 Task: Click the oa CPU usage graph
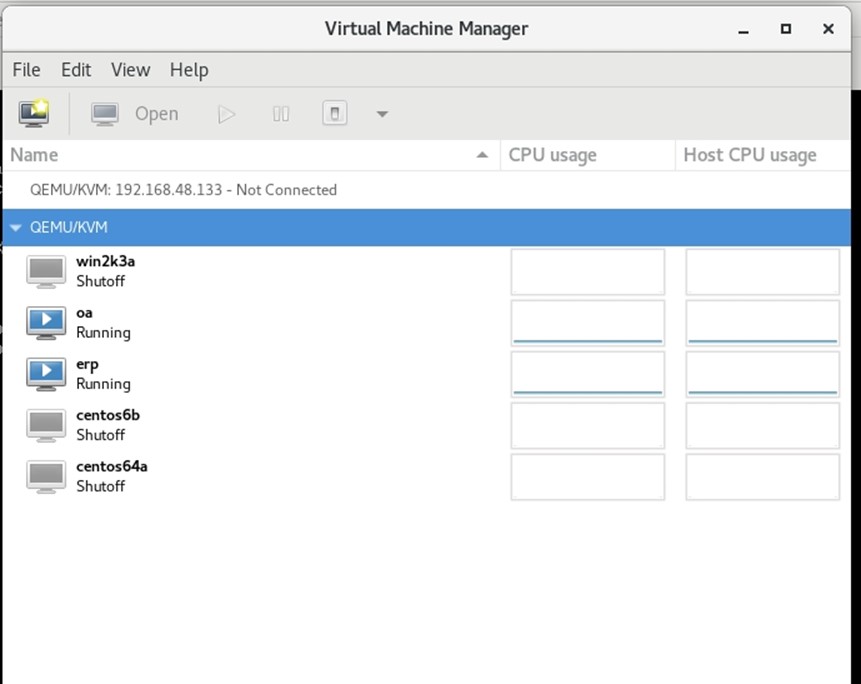pos(588,323)
